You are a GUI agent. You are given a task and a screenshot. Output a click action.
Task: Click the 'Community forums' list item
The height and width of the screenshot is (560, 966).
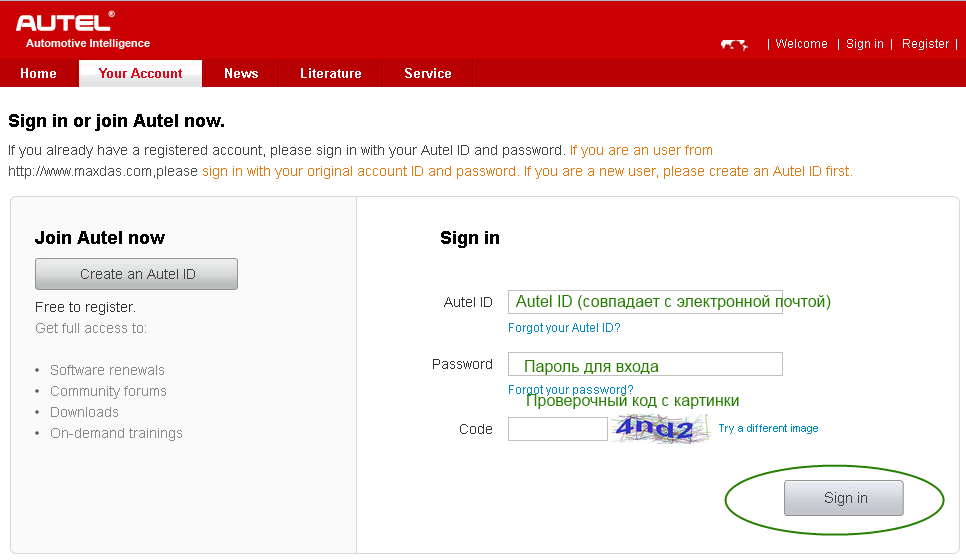coord(108,391)
